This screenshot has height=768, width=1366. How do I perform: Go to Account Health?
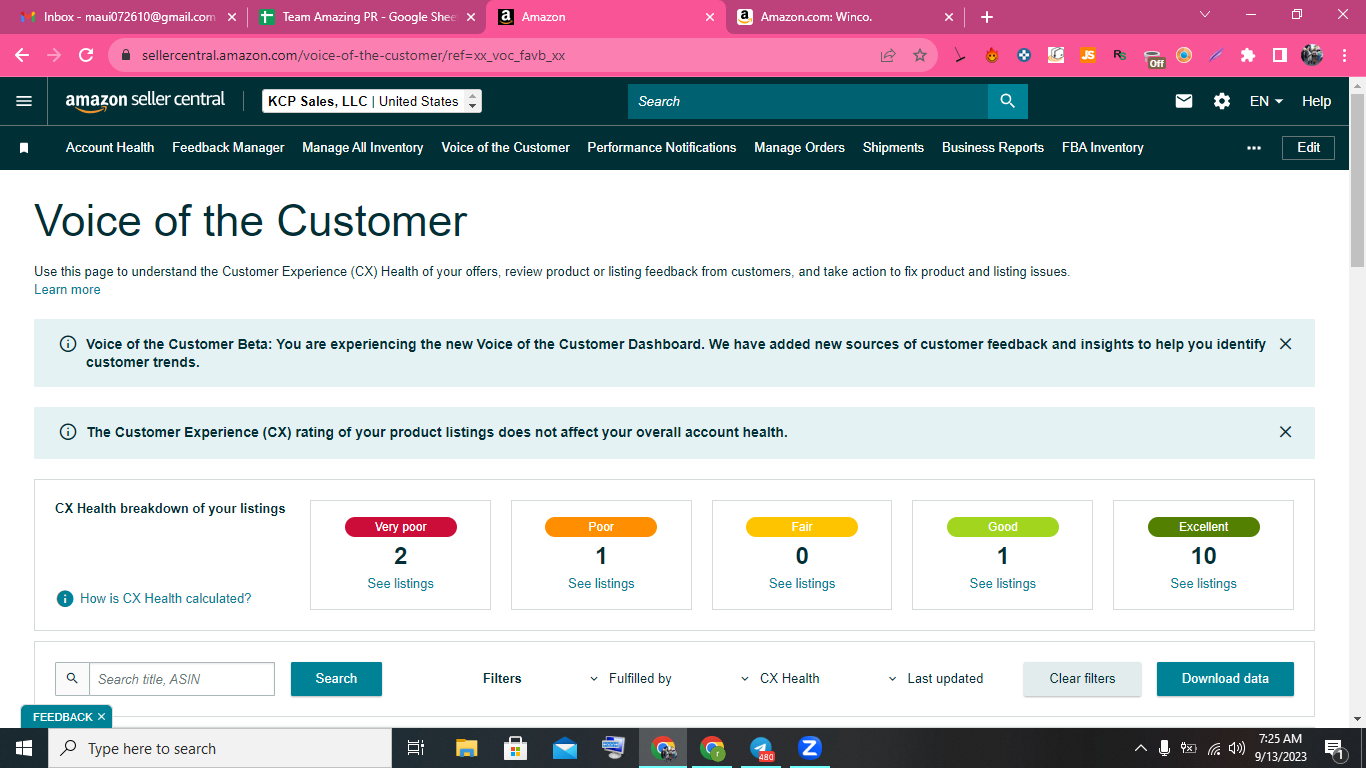tap(110, 148)
